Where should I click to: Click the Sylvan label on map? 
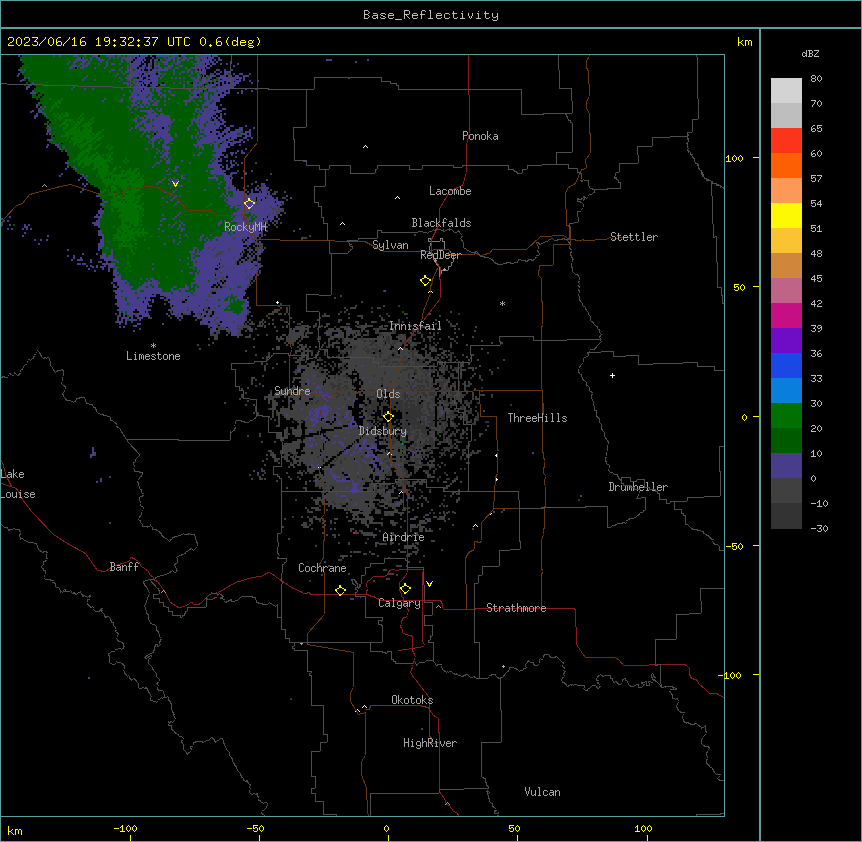pos(390,245)
